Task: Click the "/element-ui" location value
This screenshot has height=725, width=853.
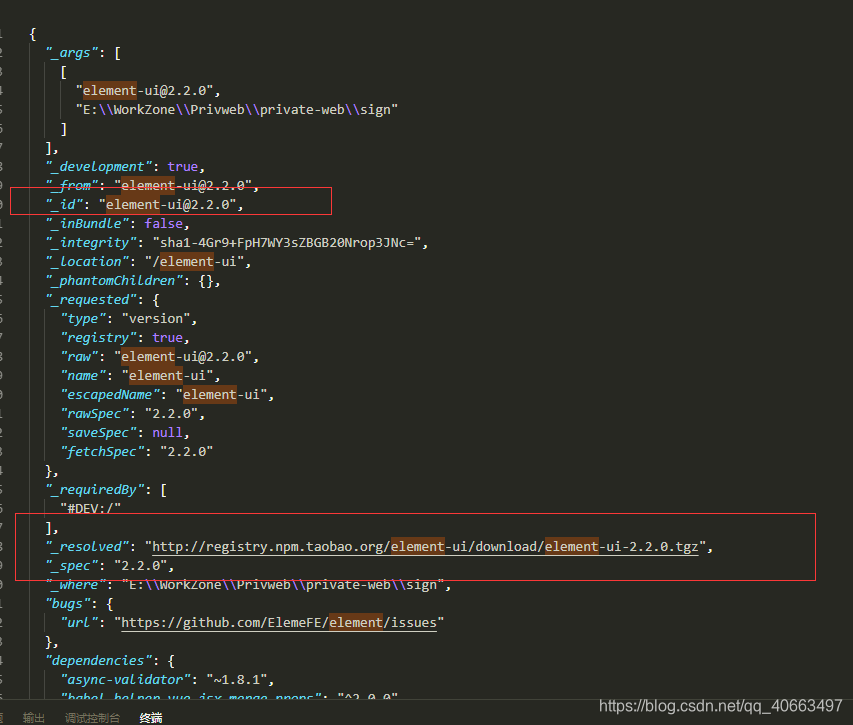Action: (194, 262)
